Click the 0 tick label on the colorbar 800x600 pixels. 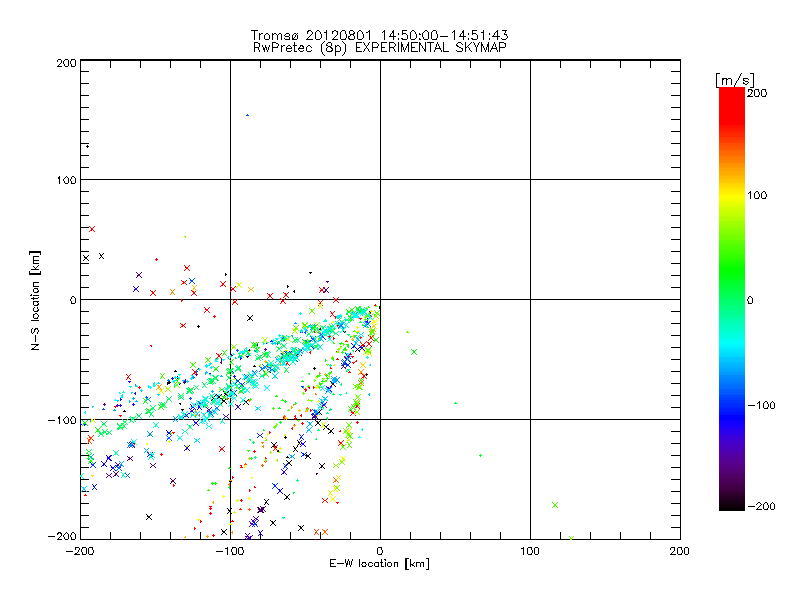[x=750, y=300]
